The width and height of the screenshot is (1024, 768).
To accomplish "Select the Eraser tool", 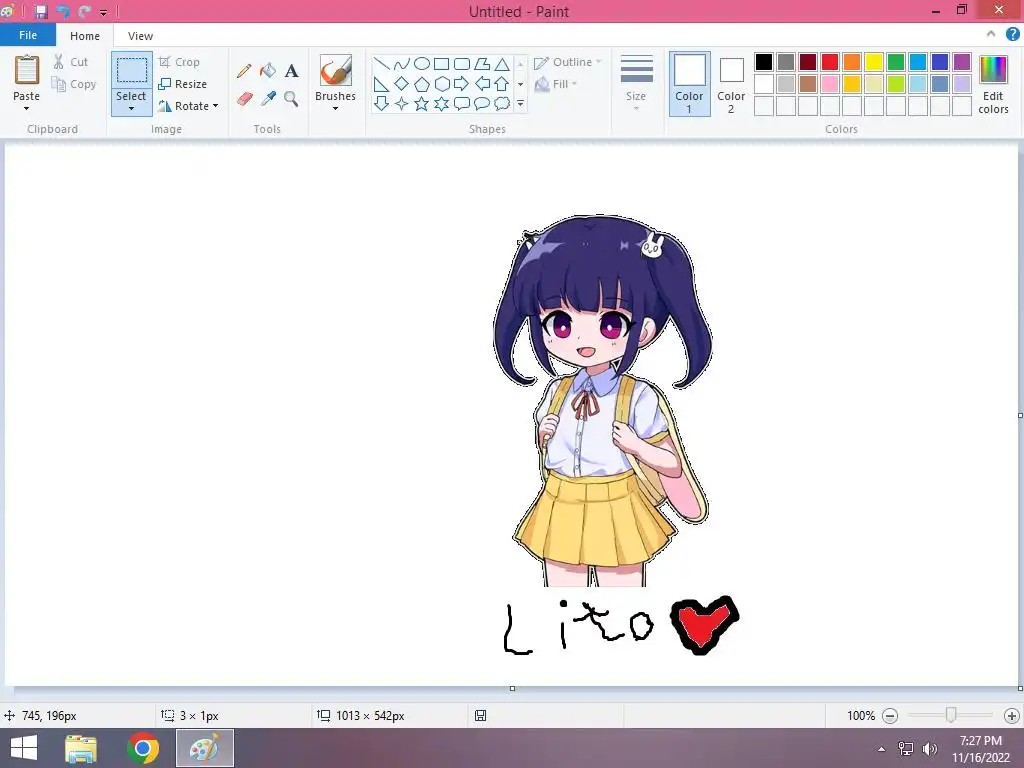I will click(x=244, y=99).
